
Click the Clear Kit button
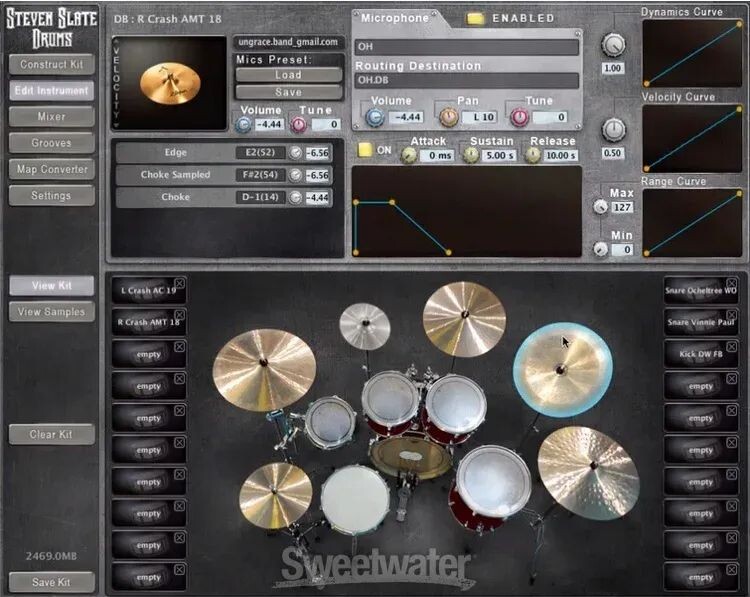(52, 434)
